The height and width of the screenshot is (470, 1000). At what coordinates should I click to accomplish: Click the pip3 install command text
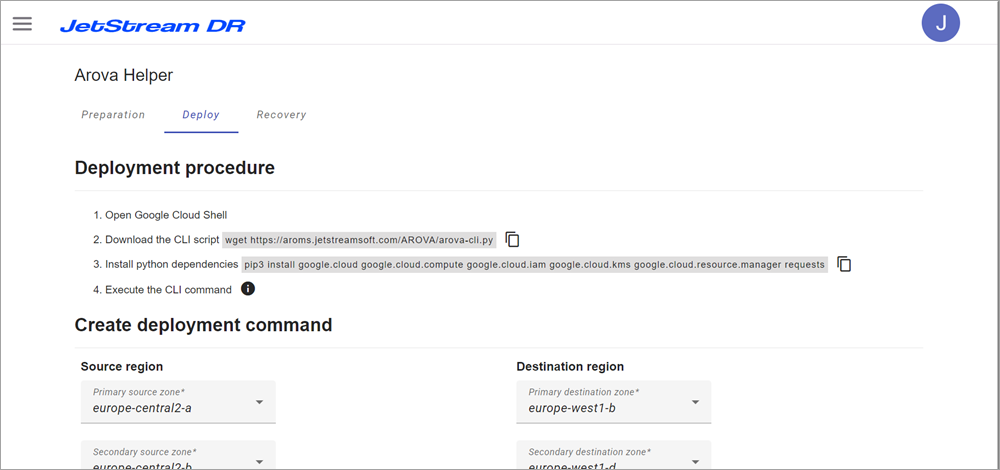point(535,265)
